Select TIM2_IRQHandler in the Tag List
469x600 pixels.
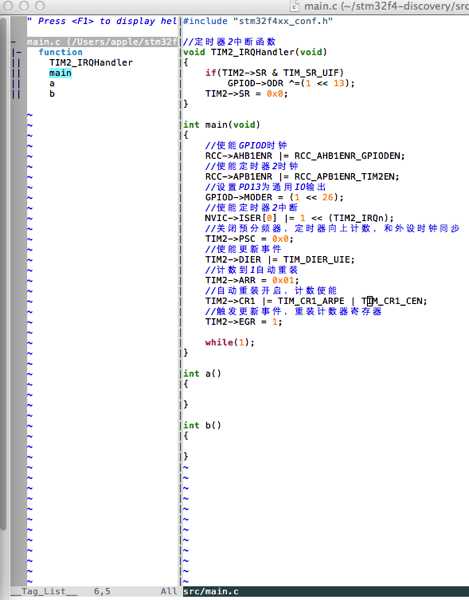(91, 62)
